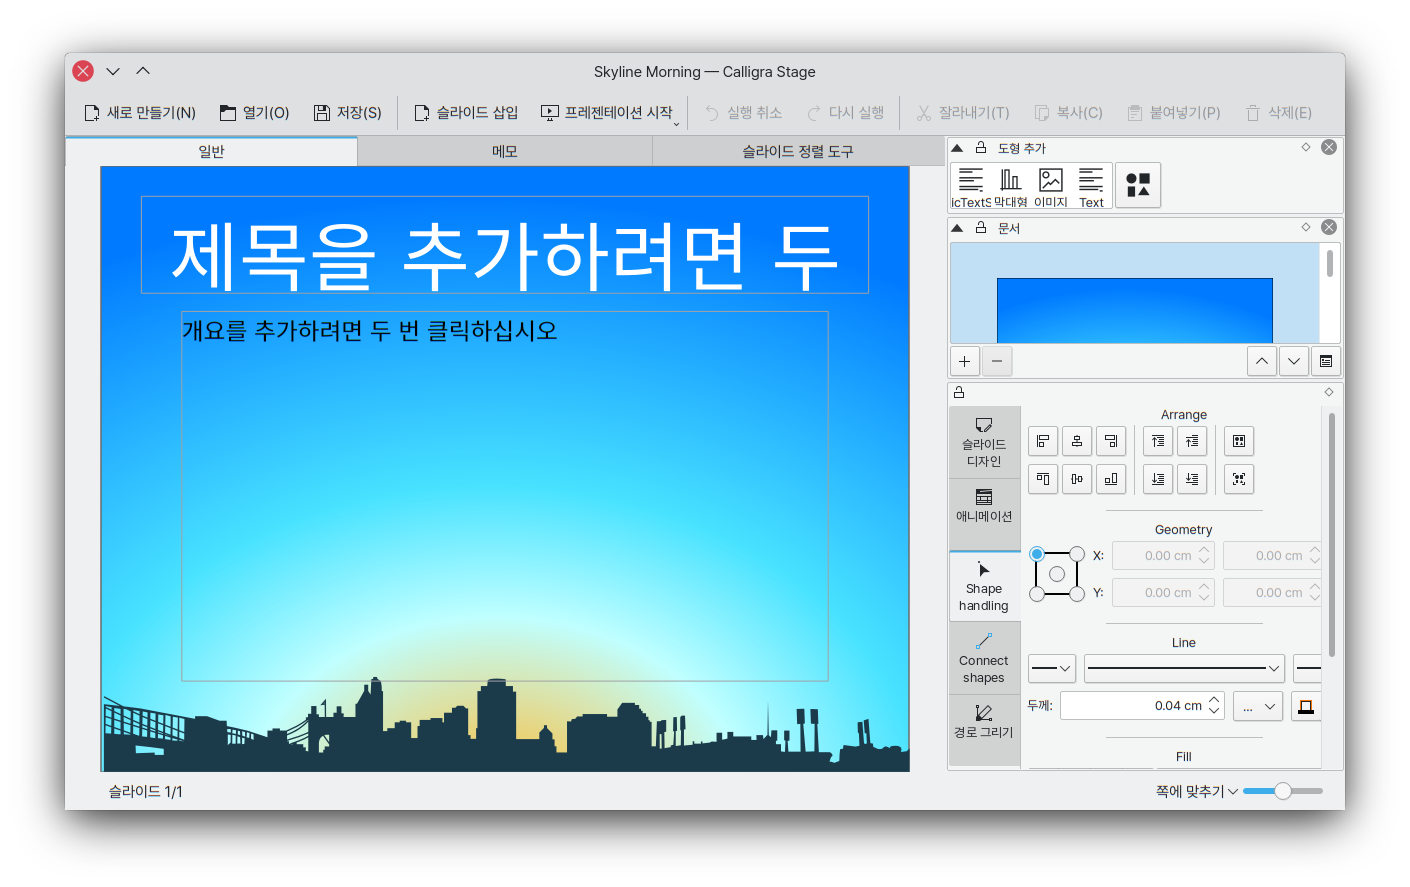
Task: Select the 막대형 bar chart shape
Action: click(x=1010, y=186)
